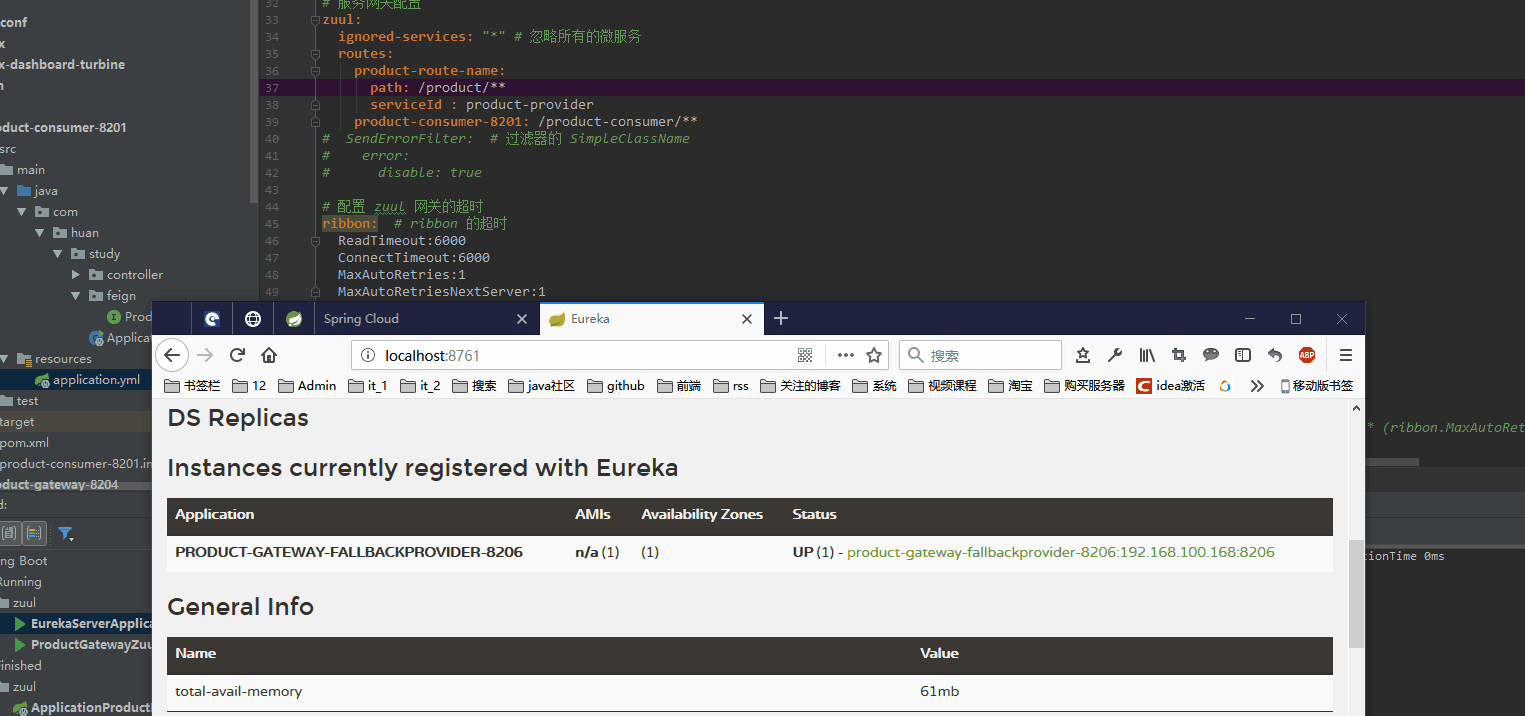Click line 37 path /product/** in editor
The height and width of the screenshot is (716, 1525).
click(437, 88)
